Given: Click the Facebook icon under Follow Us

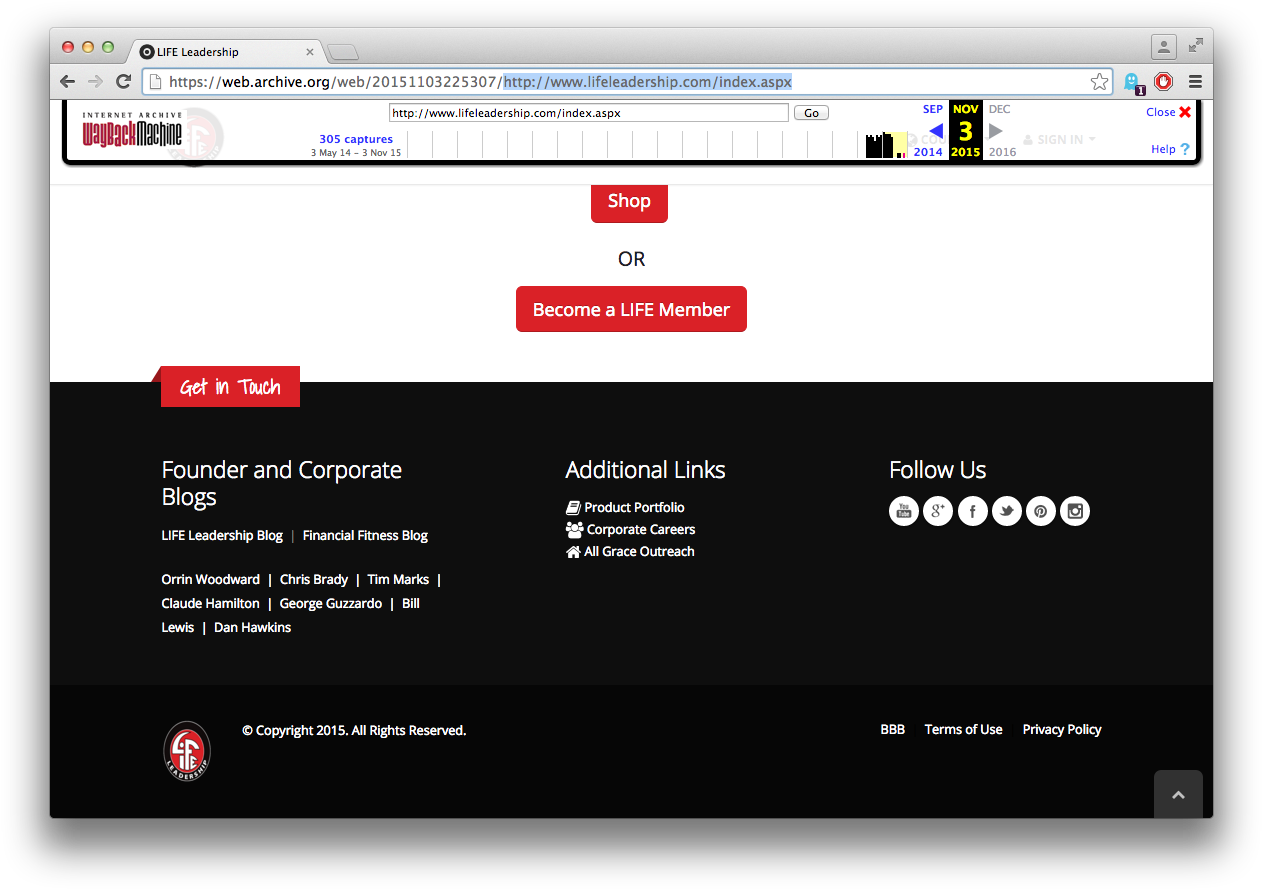Looking at the screenshot, I should [972, 511].
